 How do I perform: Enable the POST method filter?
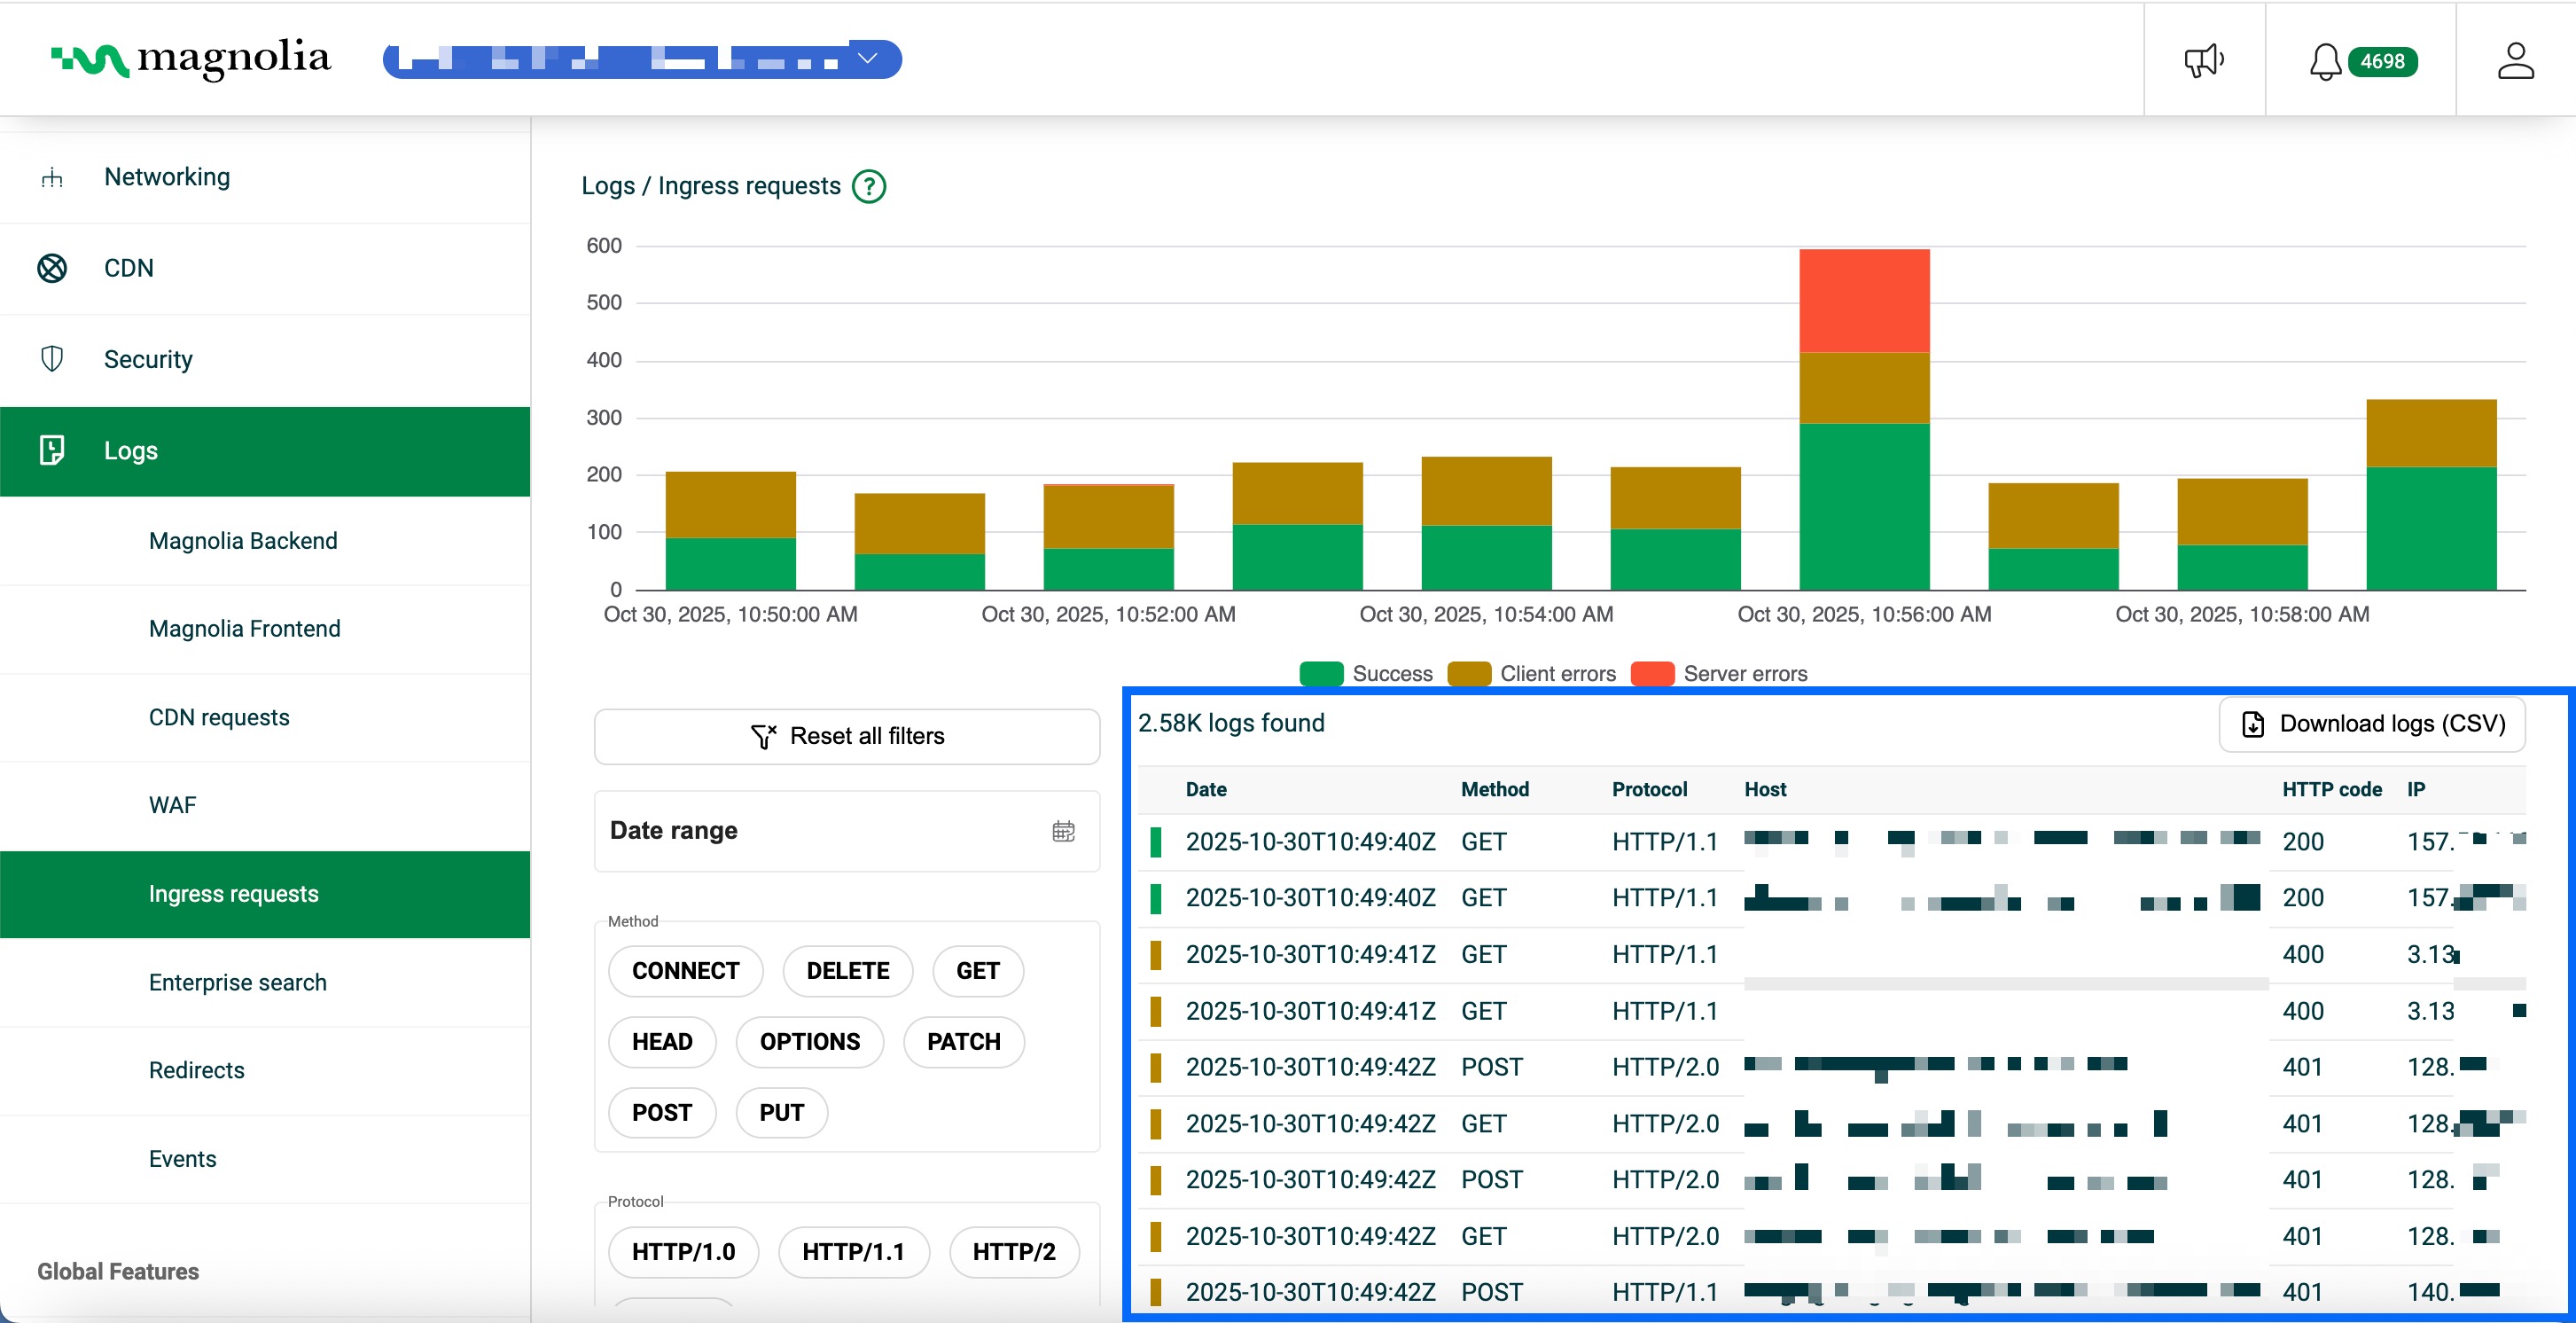[x=661, y=1112]
